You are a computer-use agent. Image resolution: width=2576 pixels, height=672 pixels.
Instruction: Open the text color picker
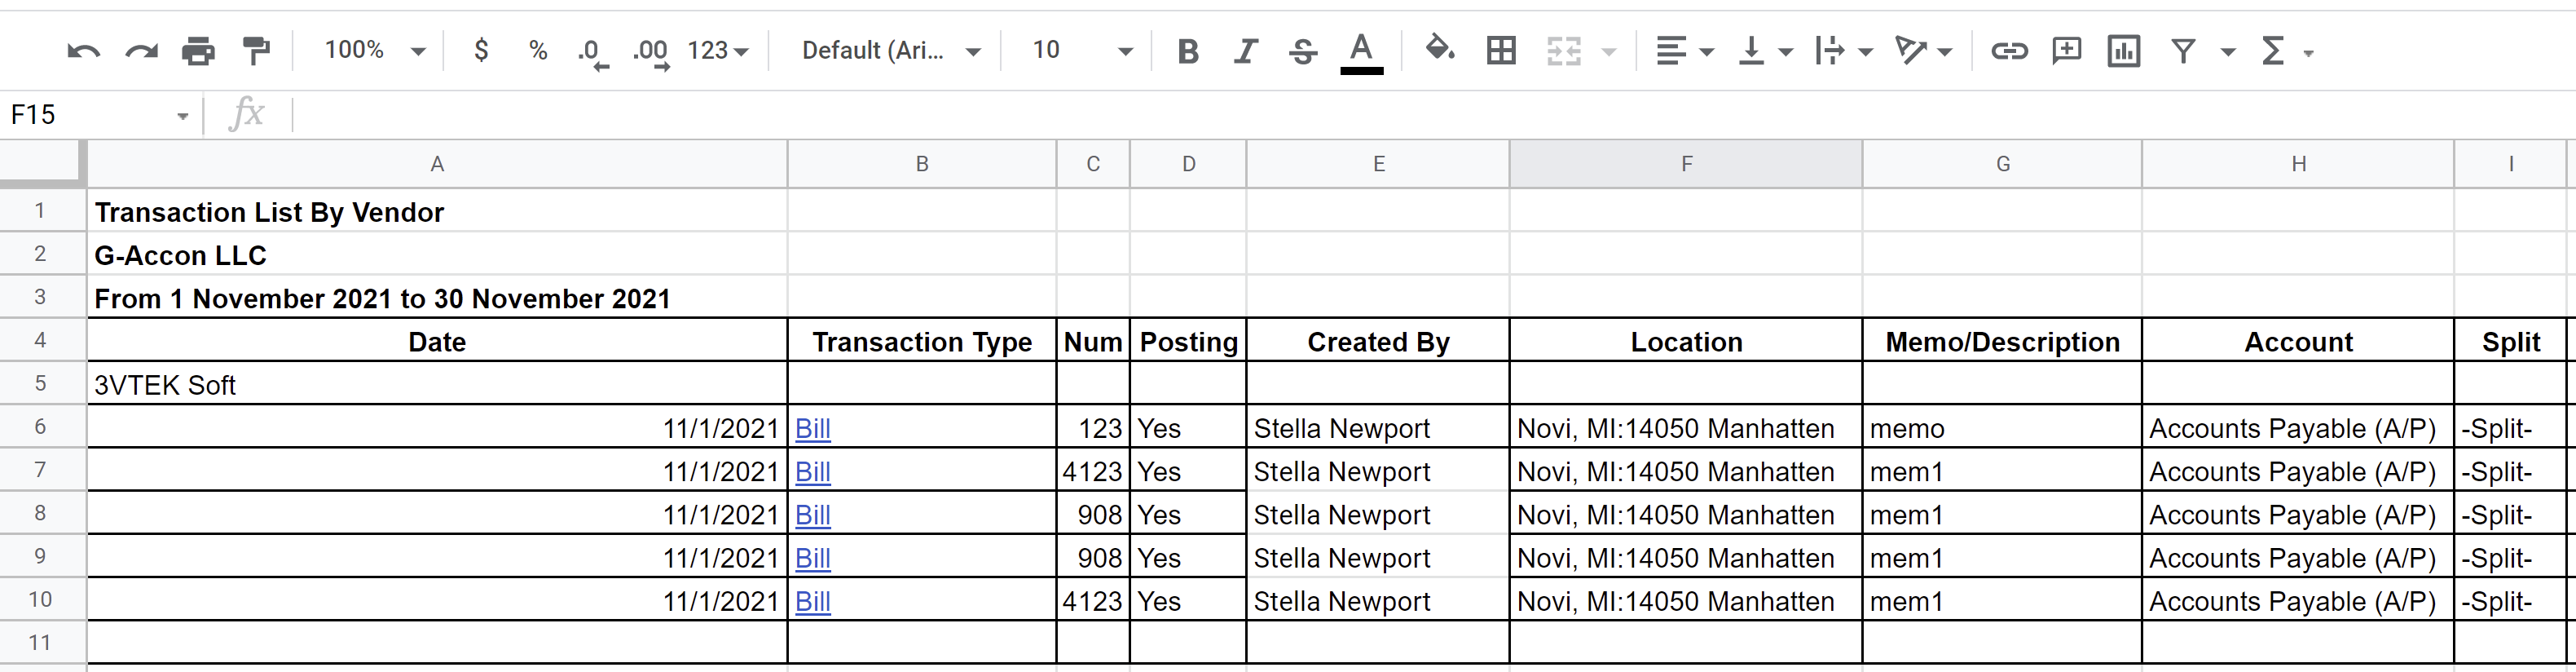1361,52
